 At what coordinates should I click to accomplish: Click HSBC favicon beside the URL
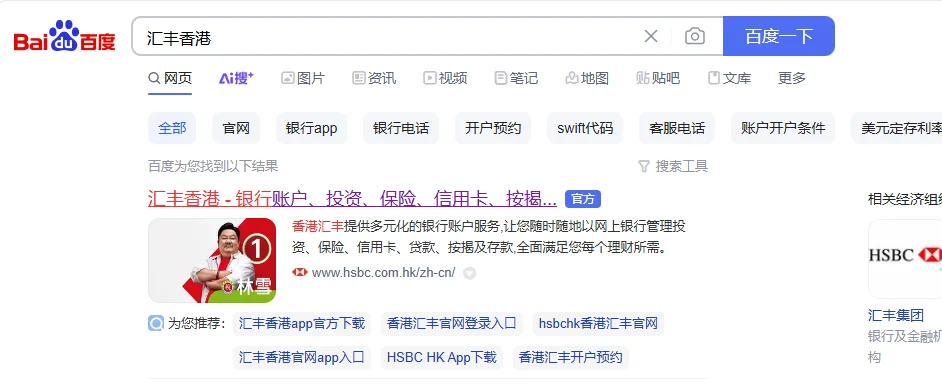click(300, 273)
